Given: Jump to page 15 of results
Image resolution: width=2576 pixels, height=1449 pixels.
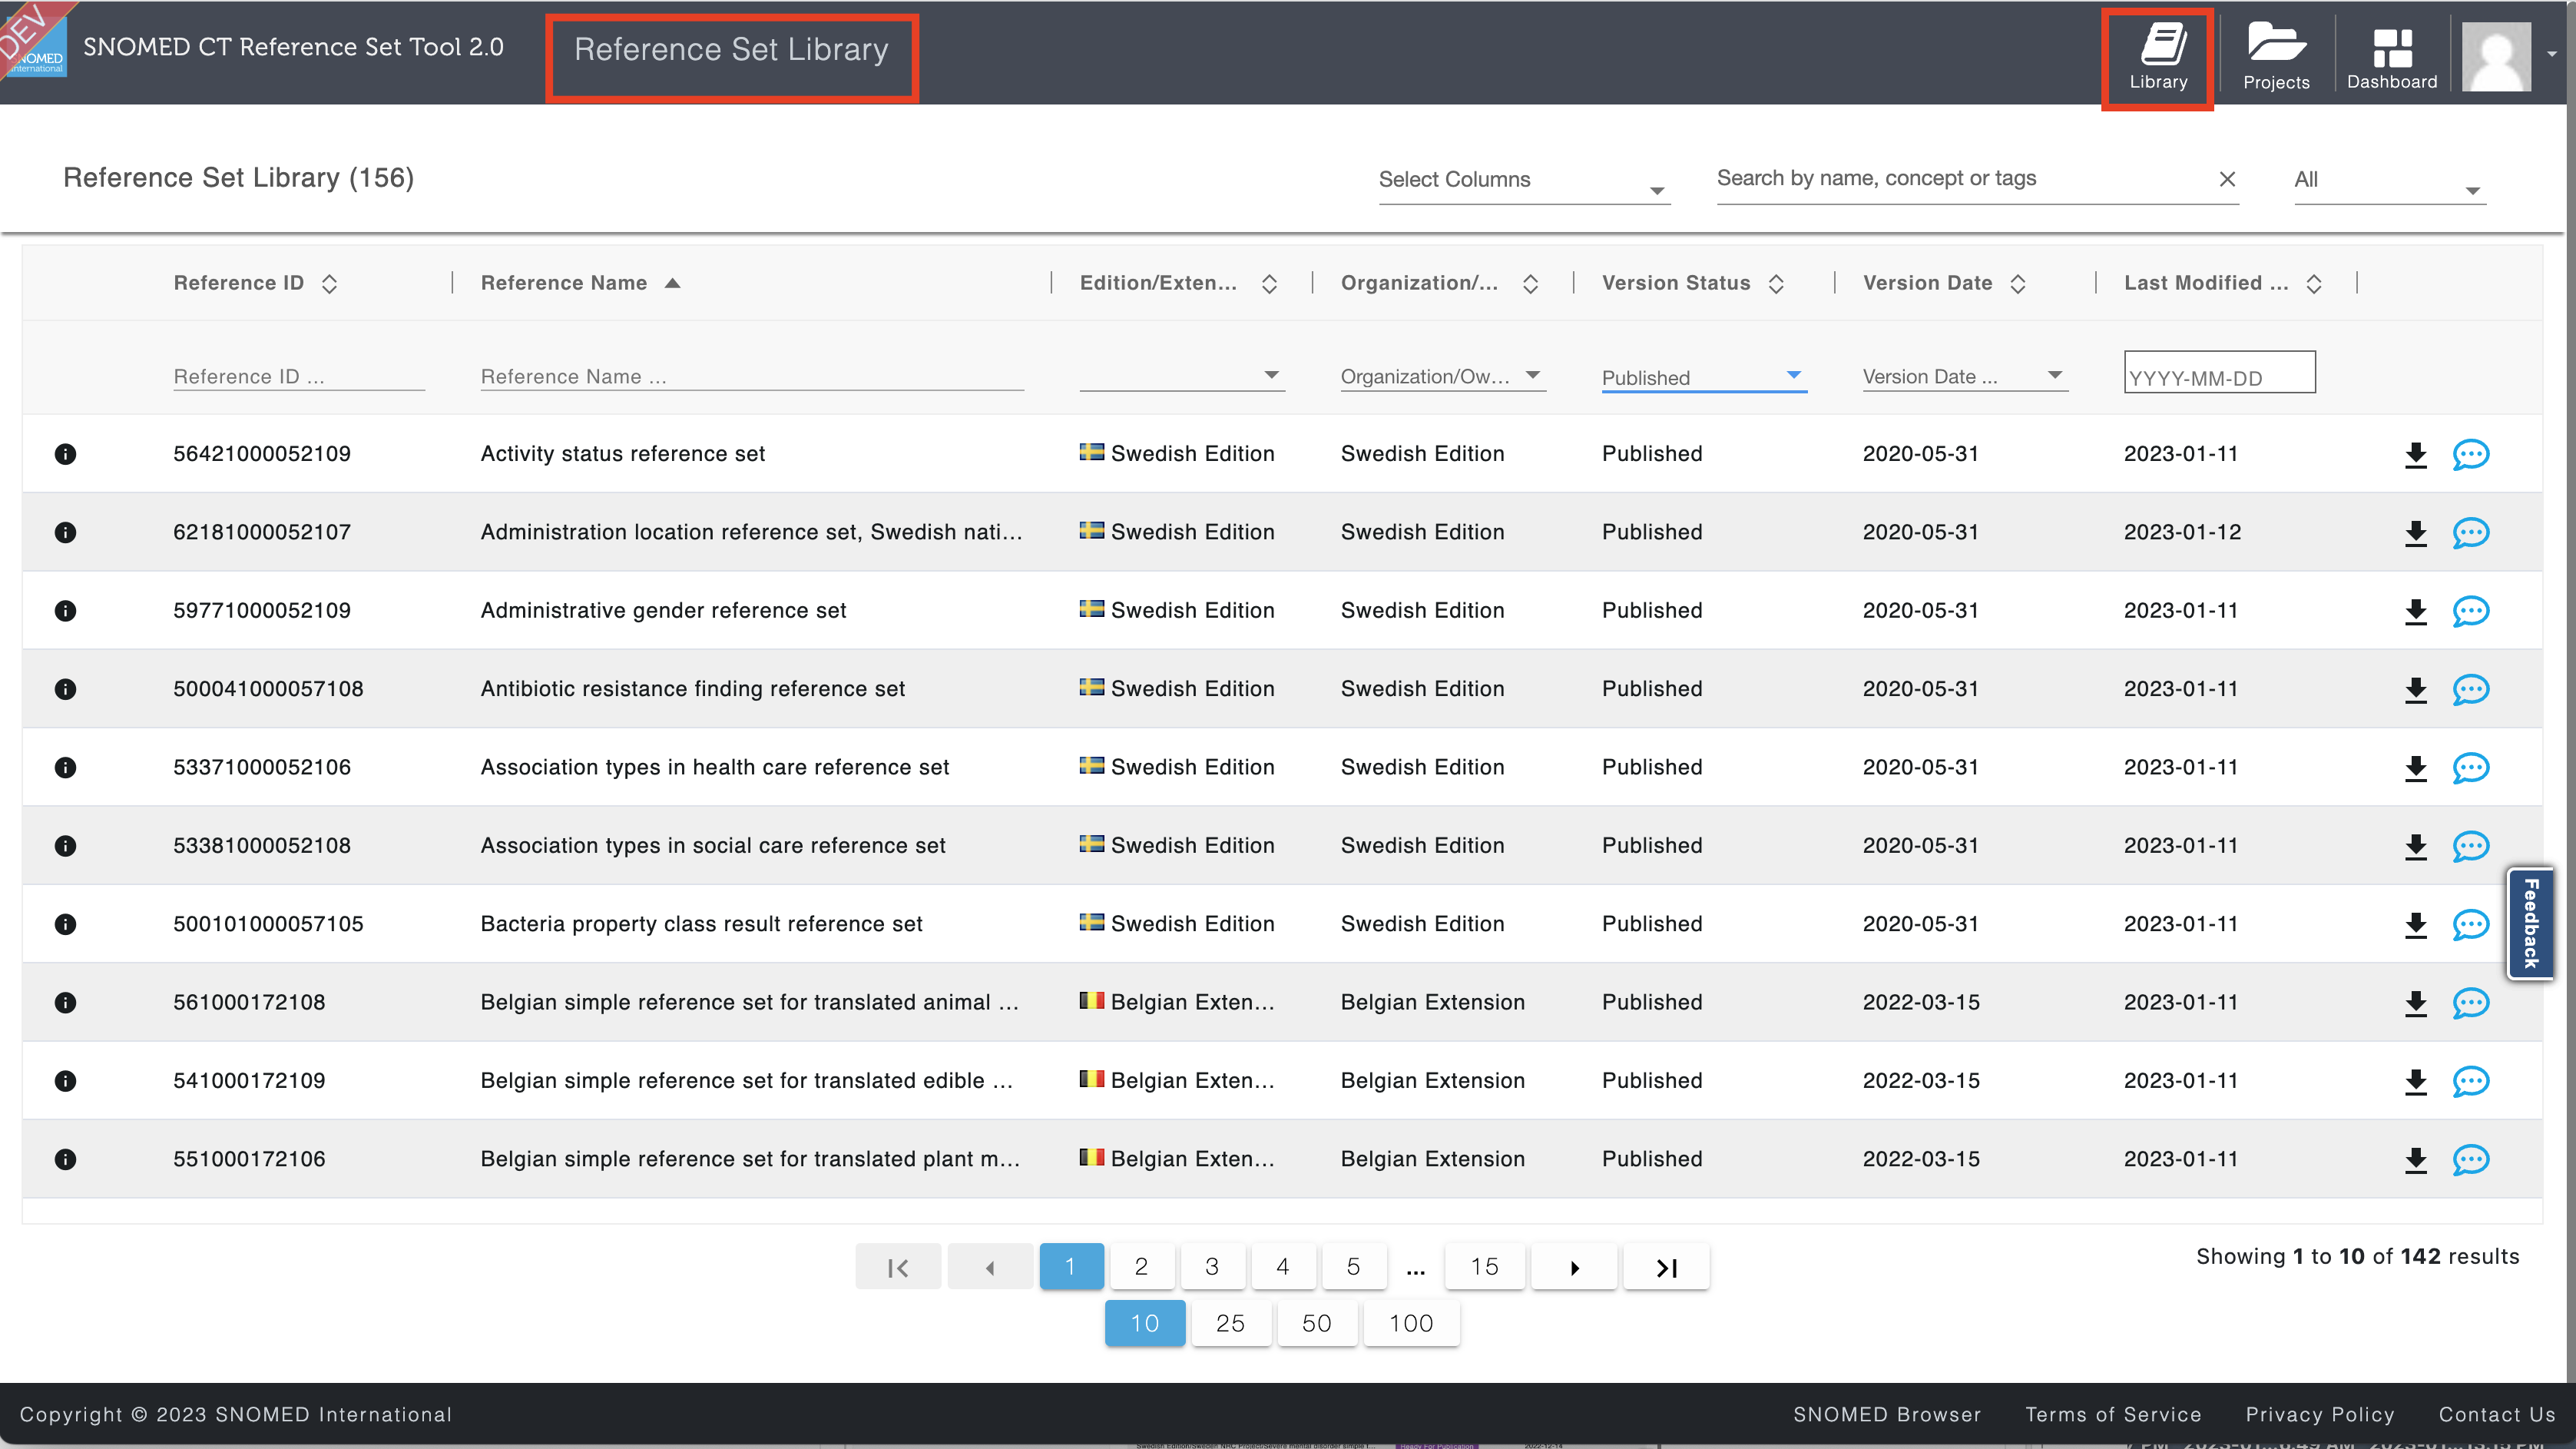Looking at the screenshot, I should pyautogui.click(x=1484, y=1267).
